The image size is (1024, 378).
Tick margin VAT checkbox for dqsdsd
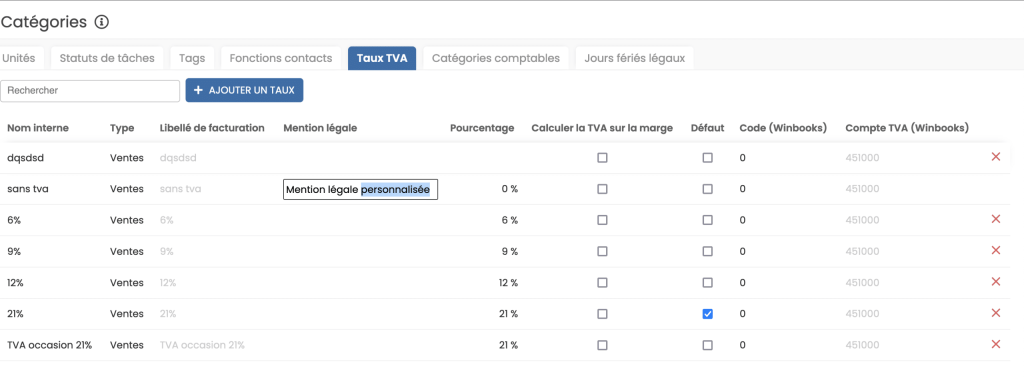click(x=602, y=157)
